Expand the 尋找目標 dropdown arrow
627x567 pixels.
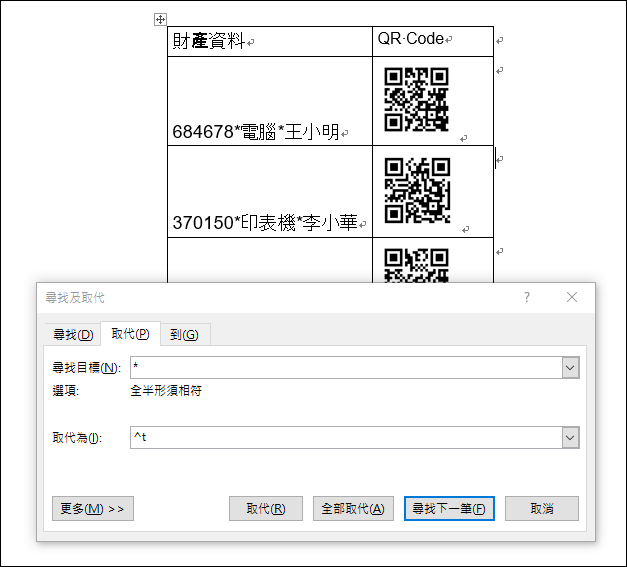click(570, 367)
